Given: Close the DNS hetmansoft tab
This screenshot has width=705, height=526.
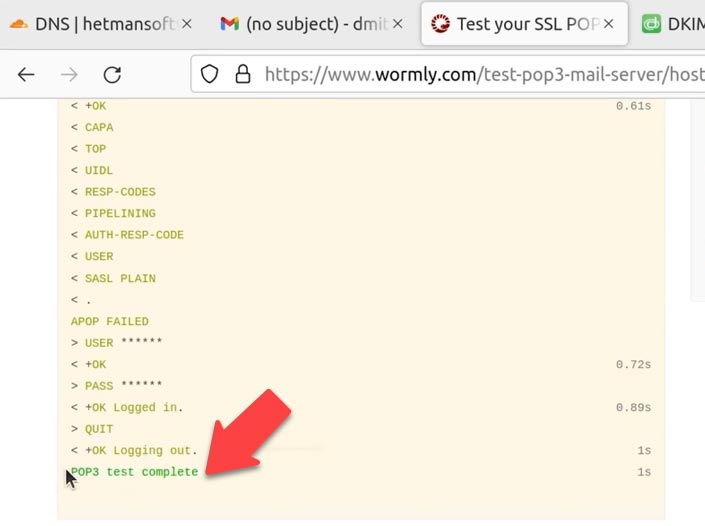Looking at the screenshot, I should 187,24.
